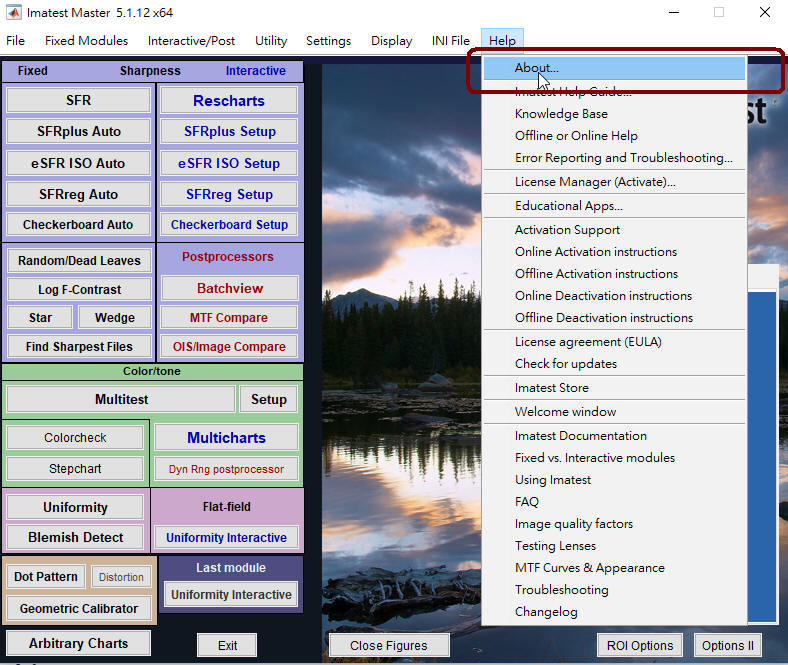Click Close Figures button
Screen dimensions: 788x665
tap(389, 645)
